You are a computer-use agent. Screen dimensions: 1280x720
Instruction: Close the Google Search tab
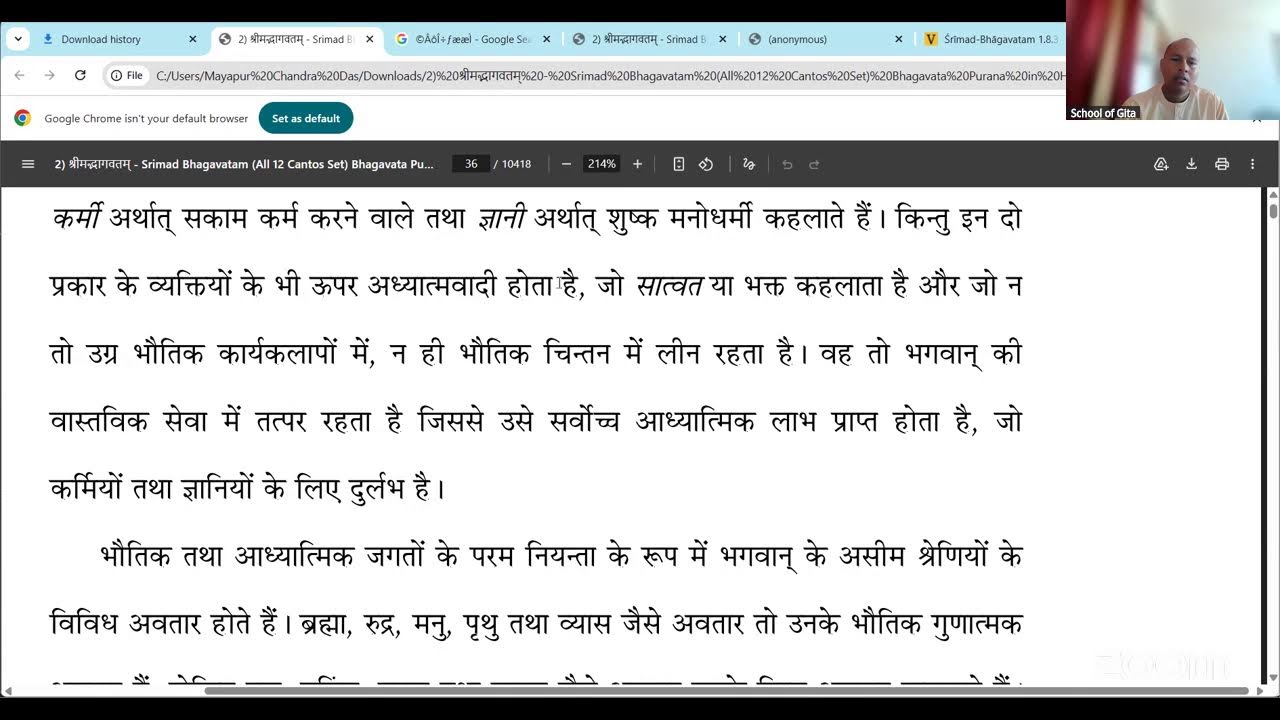pos(546,39)
